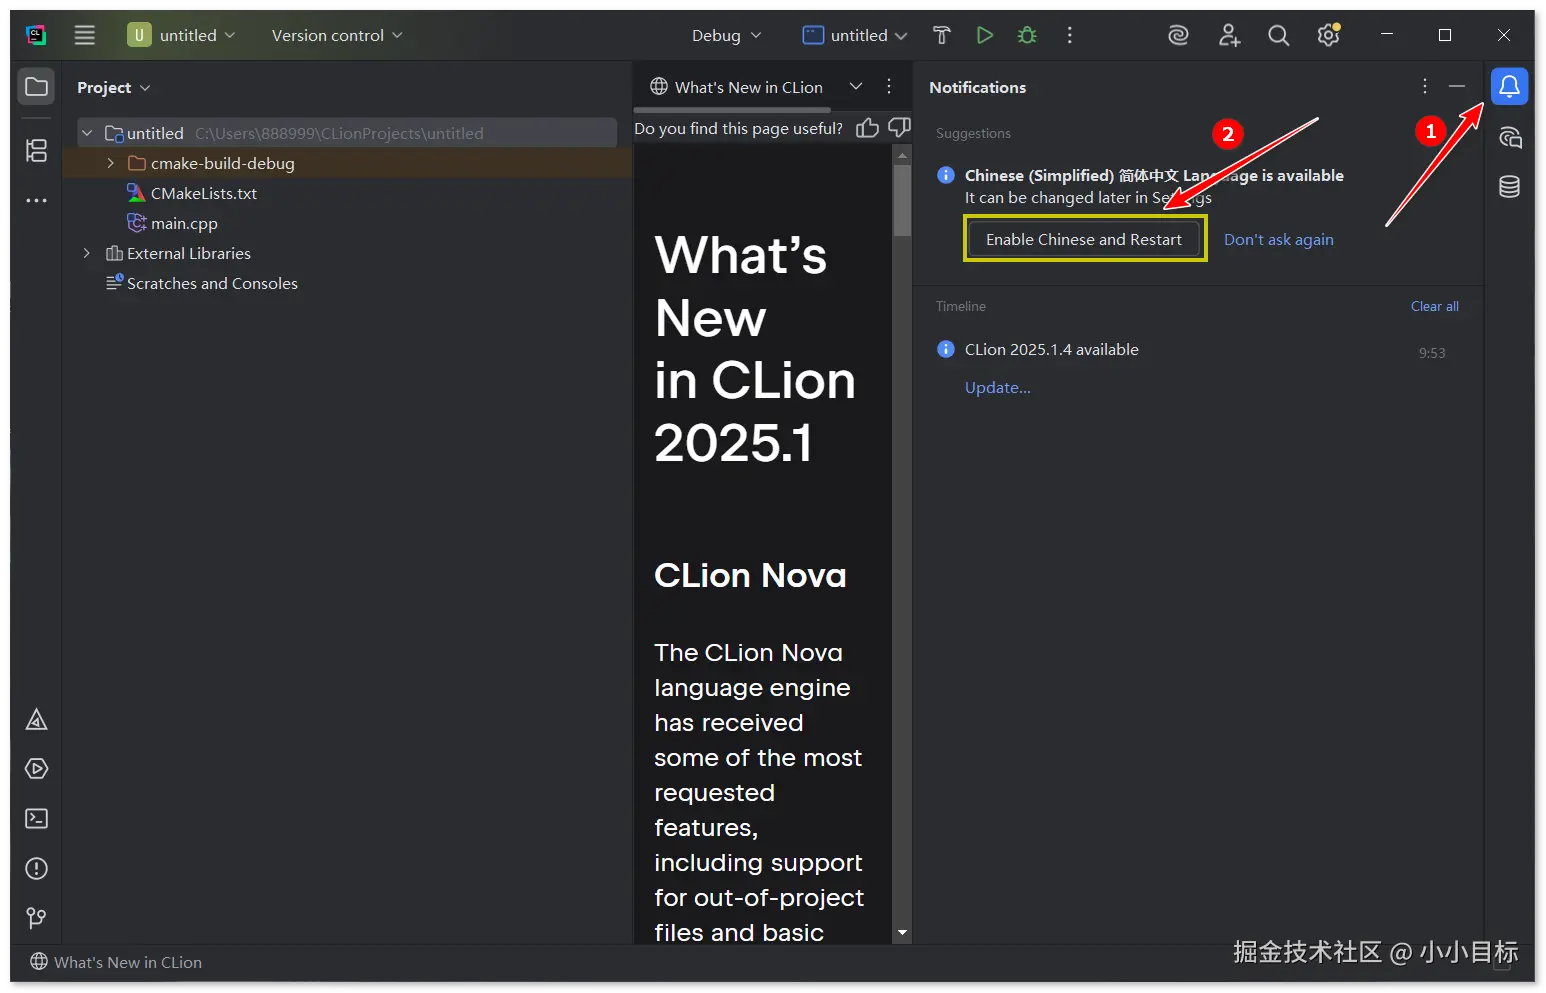Open AI Chat tool window on right sidebar
This screenshot has height=993, width=1546.
click(1509, 137)
